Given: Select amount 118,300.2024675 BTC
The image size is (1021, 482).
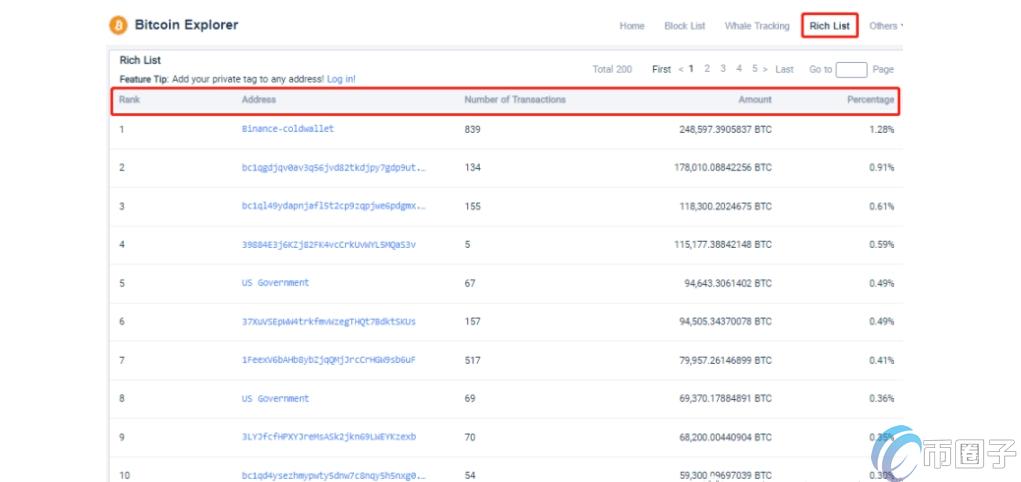Looking at the screenshot, I should (x=725, y=206).
